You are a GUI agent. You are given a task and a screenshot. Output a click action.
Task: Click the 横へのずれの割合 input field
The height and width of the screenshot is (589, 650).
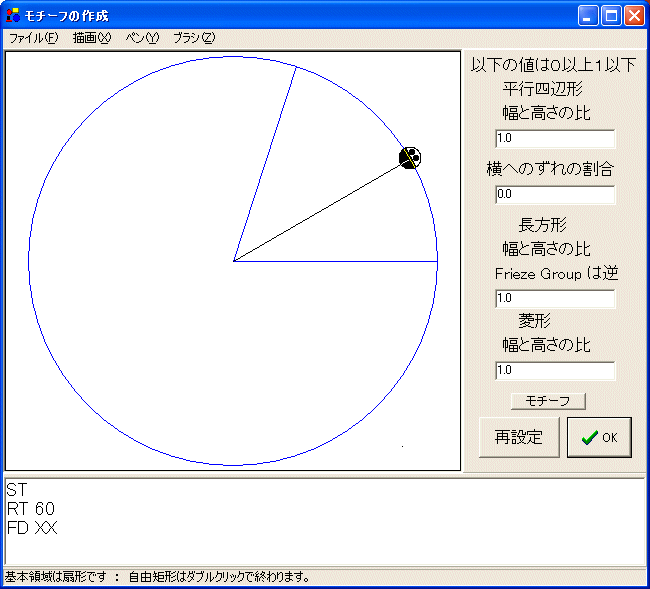pyautogui.click(x=555, y=194)
